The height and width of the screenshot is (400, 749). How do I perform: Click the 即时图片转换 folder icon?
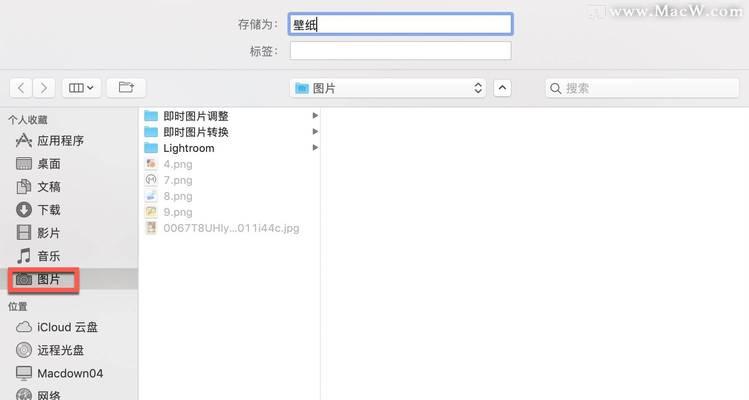point(151,131)
